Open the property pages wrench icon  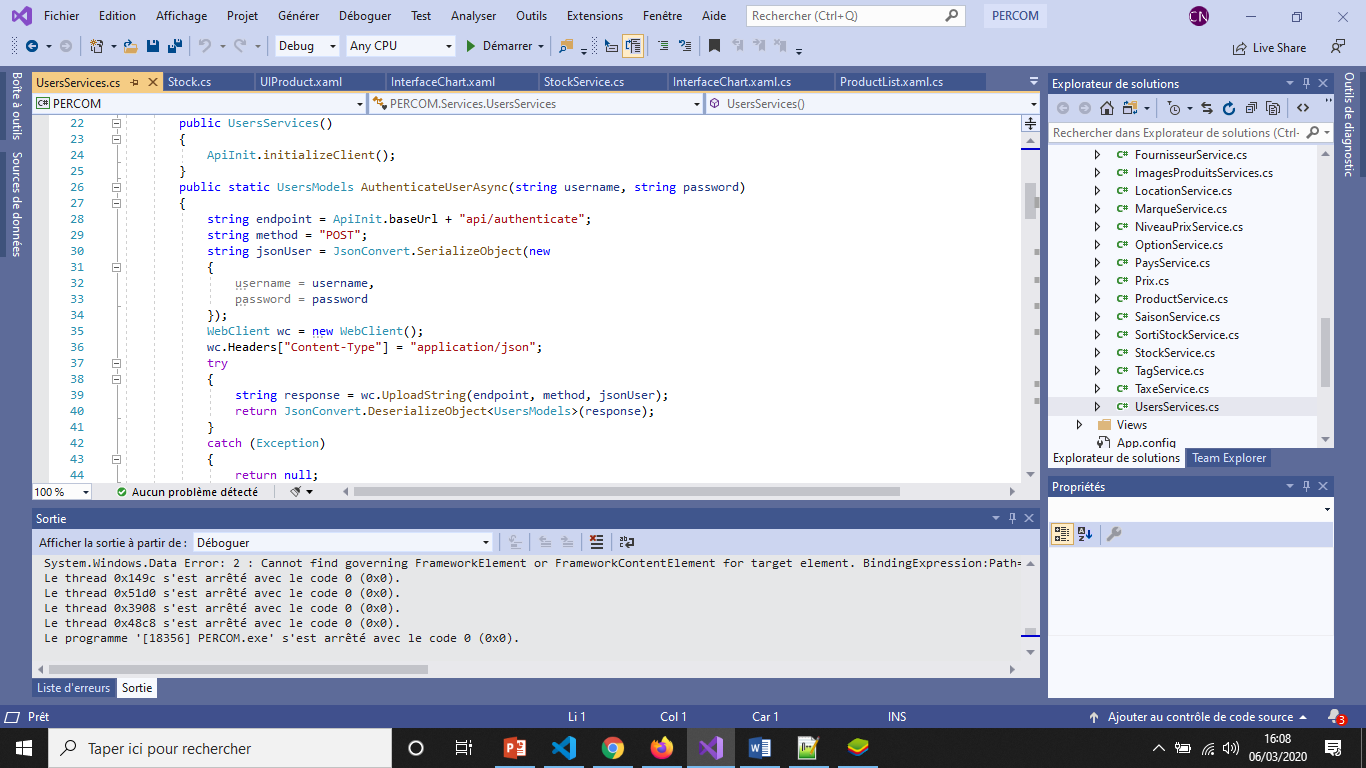[1114, 534]
